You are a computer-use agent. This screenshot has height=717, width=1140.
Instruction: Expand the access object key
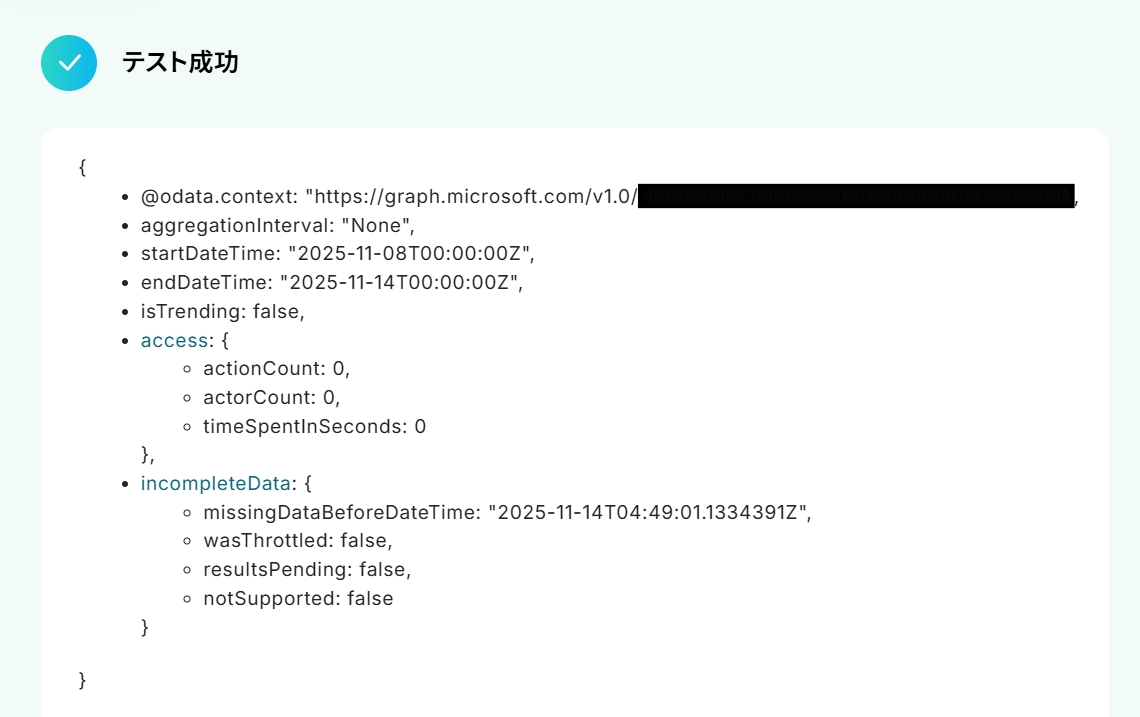point(174,340)
